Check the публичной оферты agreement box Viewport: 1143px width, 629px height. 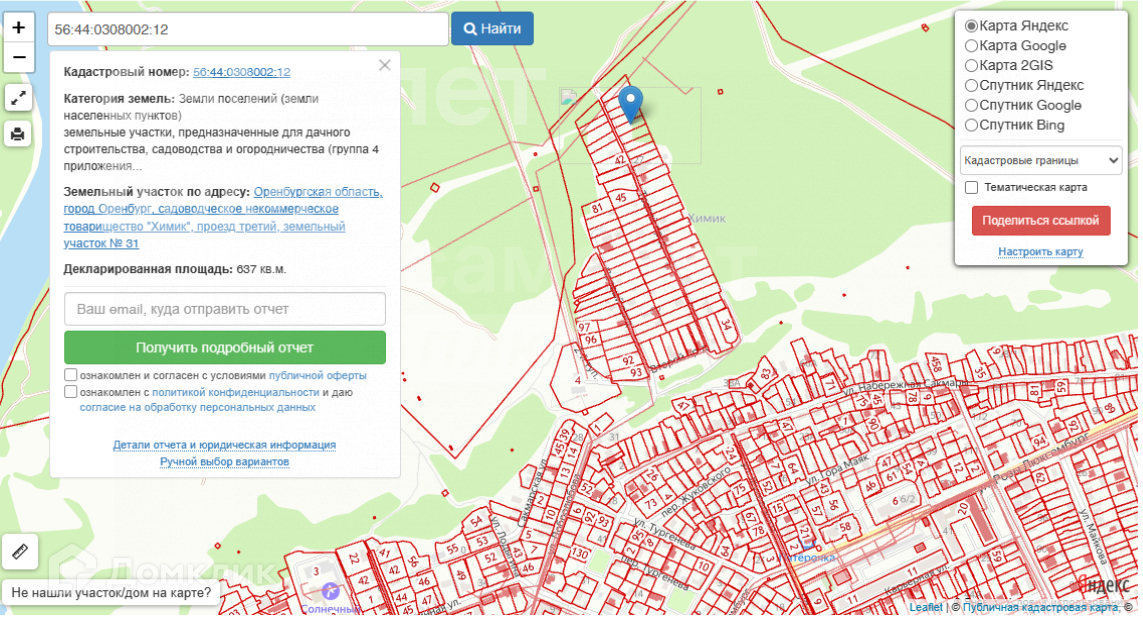pyautogui.click(x=71, y=375)
